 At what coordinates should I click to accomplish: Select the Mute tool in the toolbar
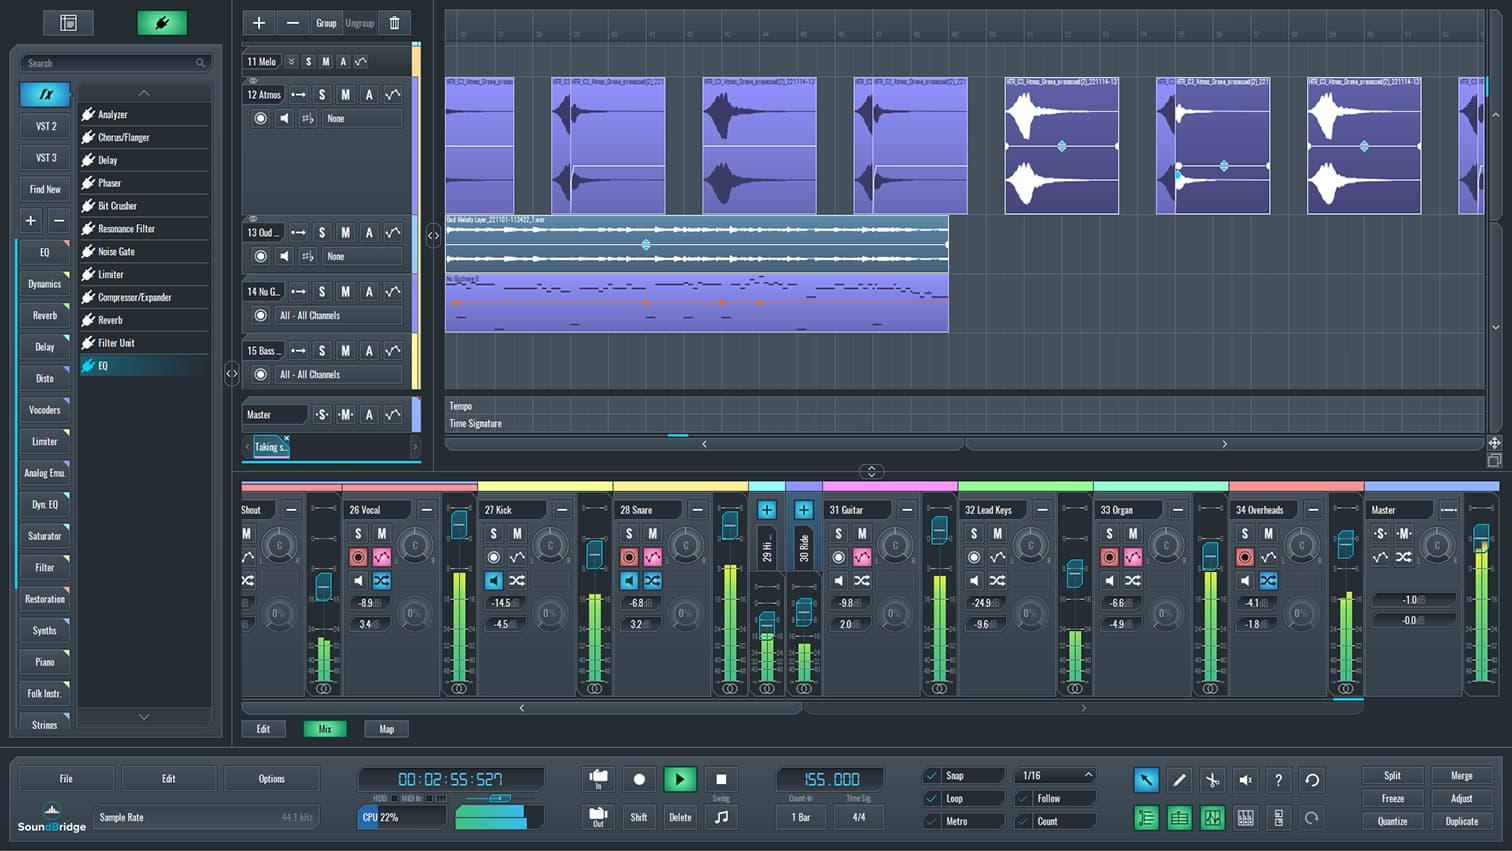pos(1245,779)
